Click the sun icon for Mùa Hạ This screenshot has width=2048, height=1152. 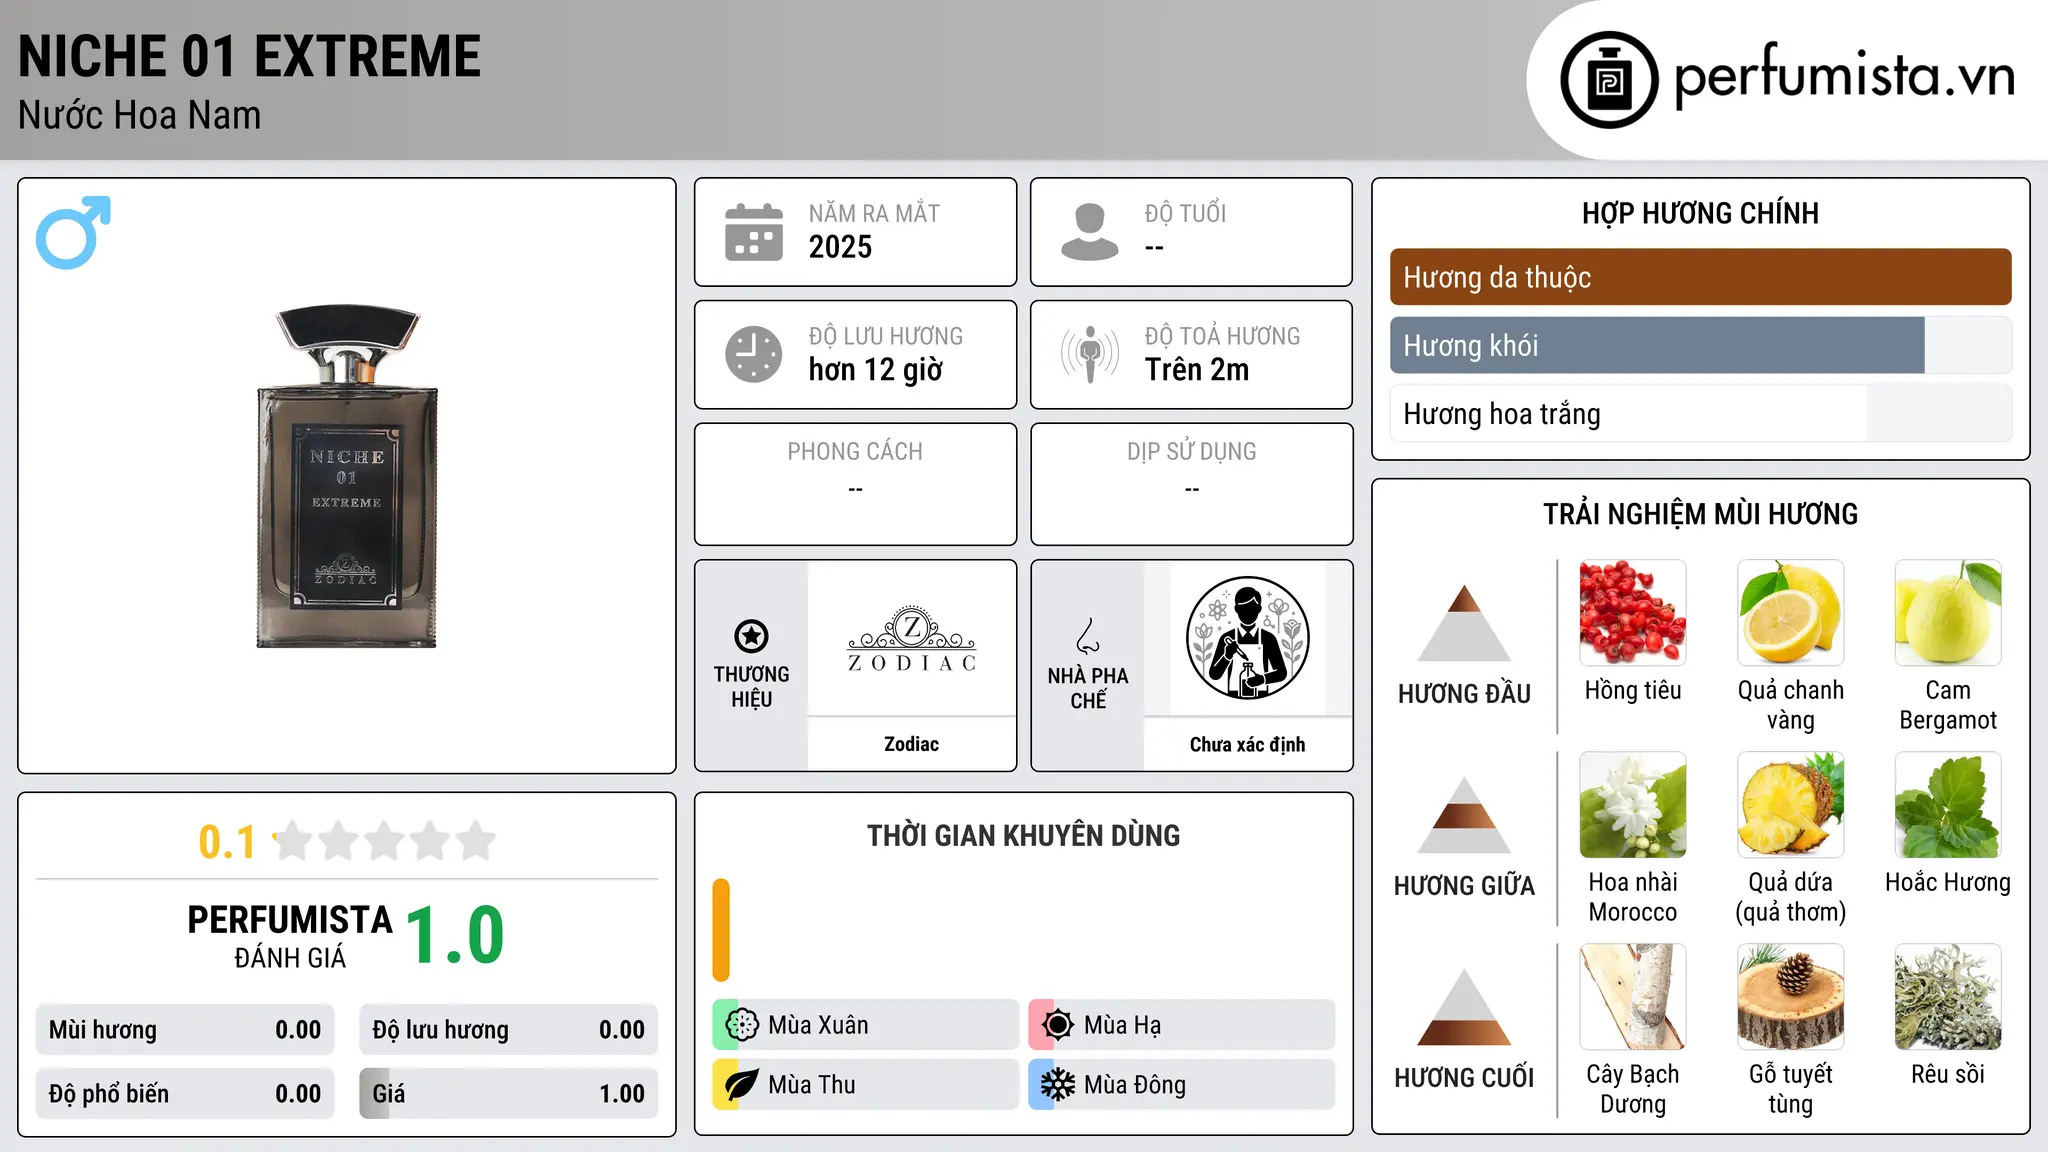(1058, 1024)
